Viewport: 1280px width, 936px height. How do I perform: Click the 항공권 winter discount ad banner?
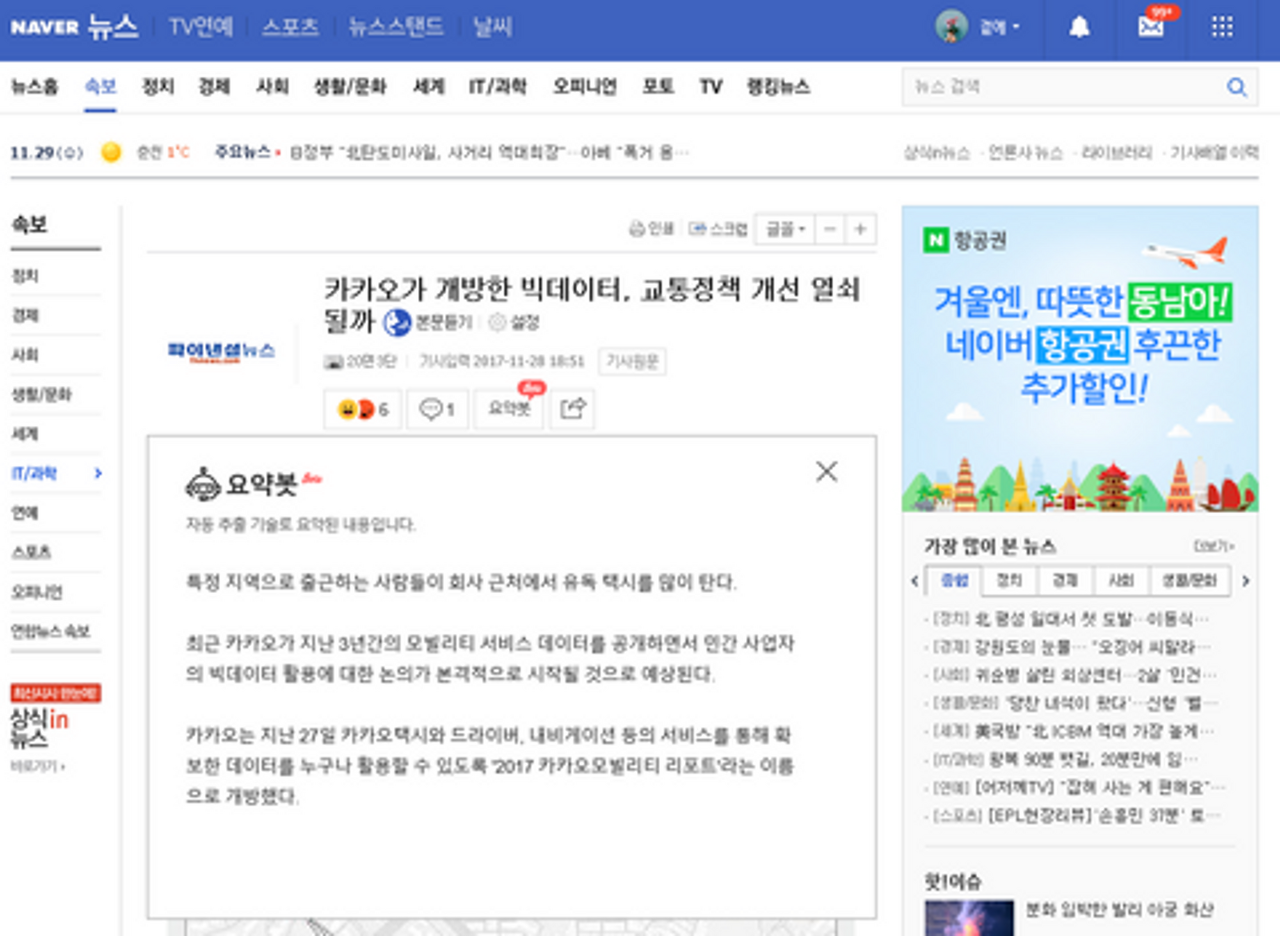(1080, 359)
